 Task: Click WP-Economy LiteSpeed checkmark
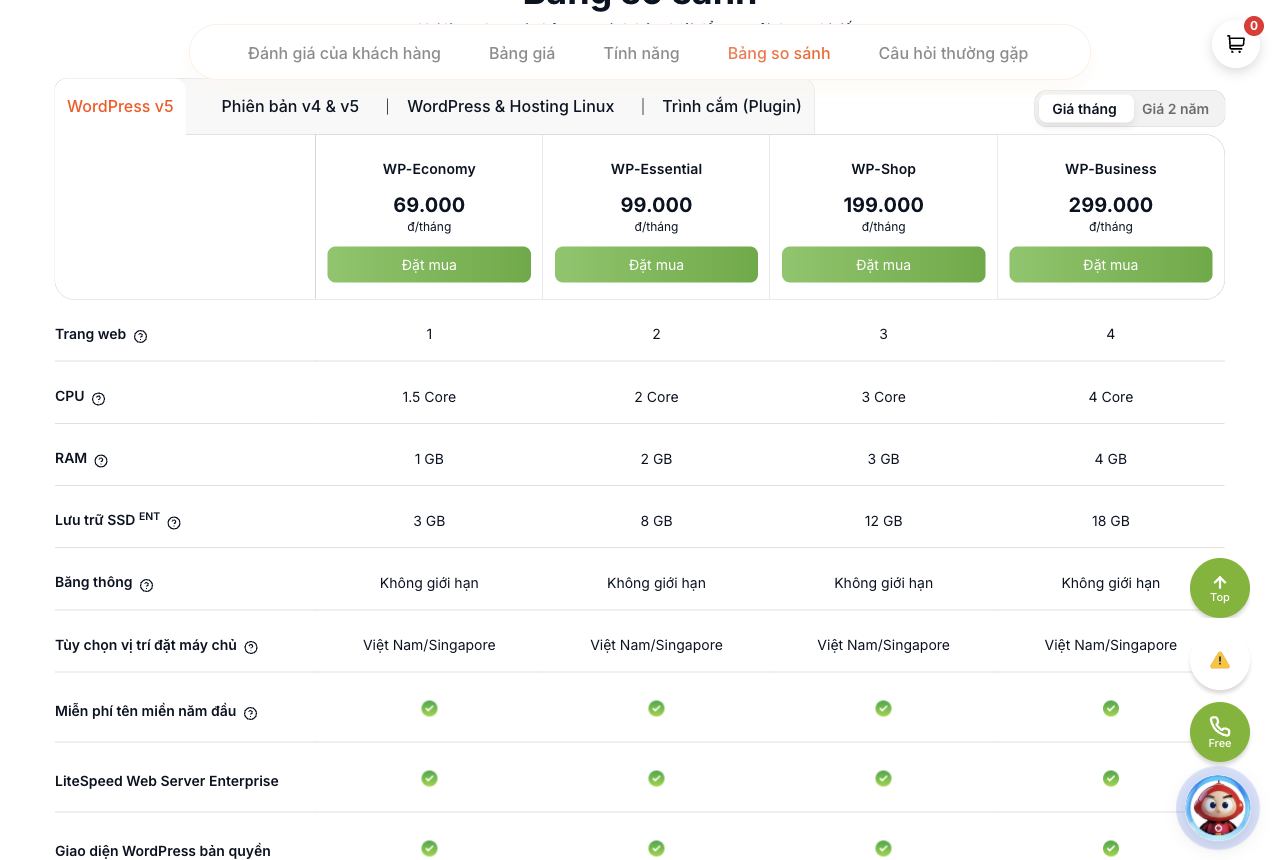[429, 778]
